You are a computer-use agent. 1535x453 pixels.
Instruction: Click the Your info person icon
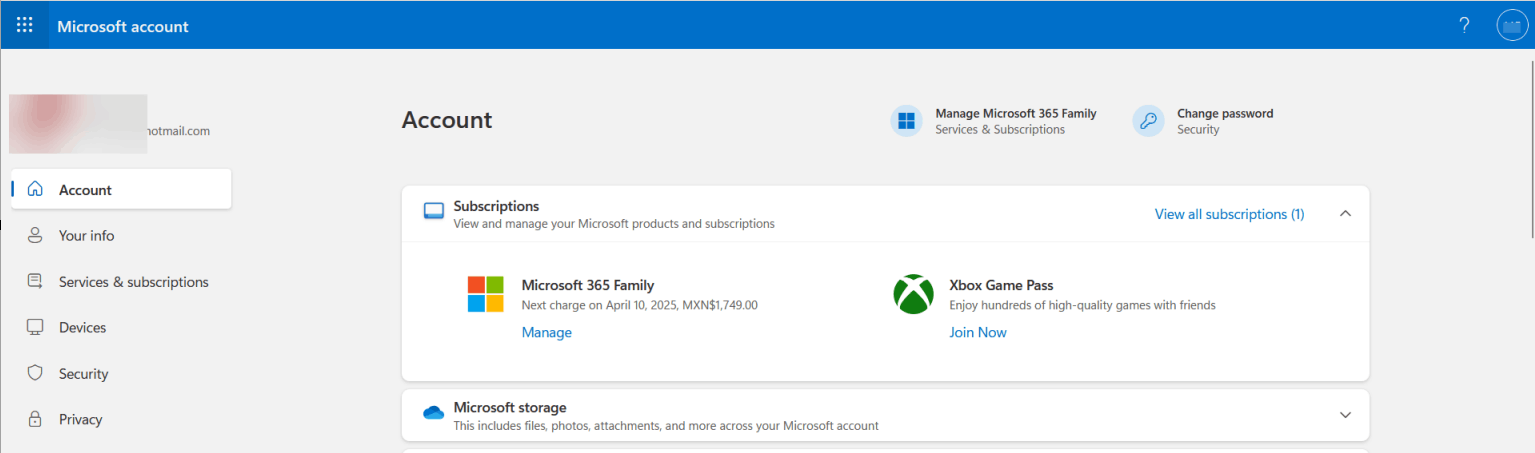coord(35,235)
